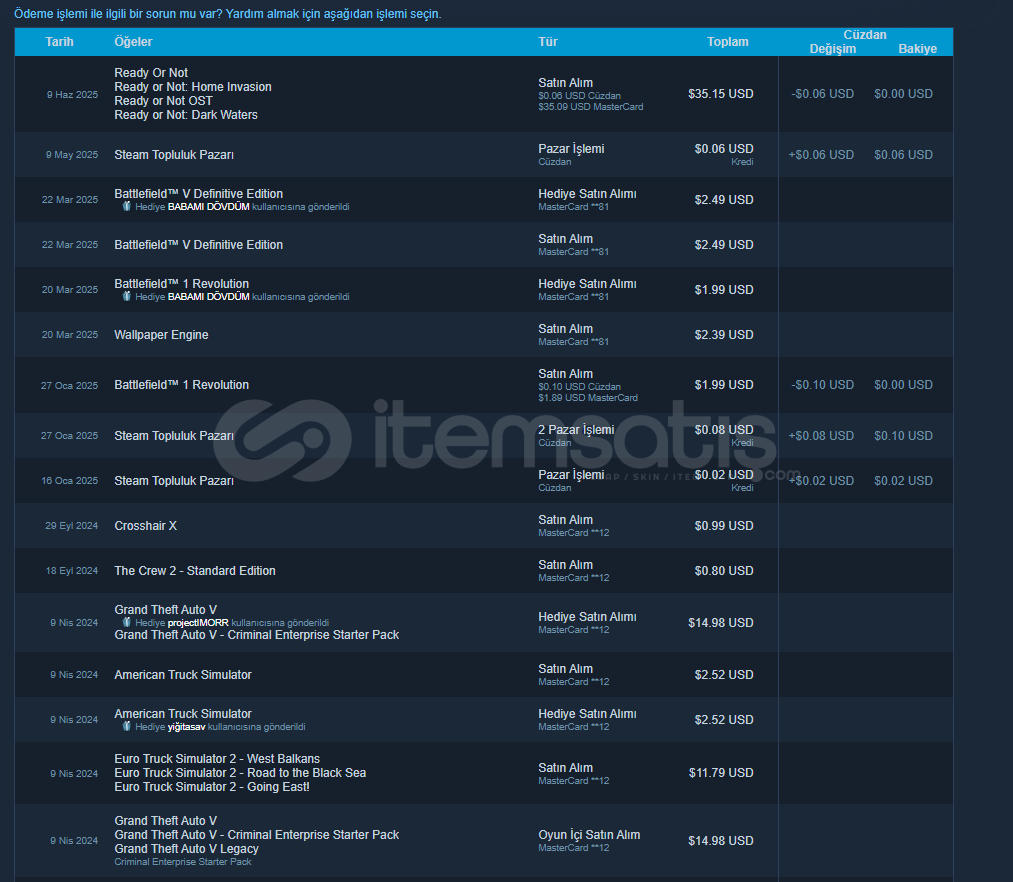Click $14.98 USD total in Hediye Satın Alımı row
The image size is (1013, 882).
tap(721, 623)
